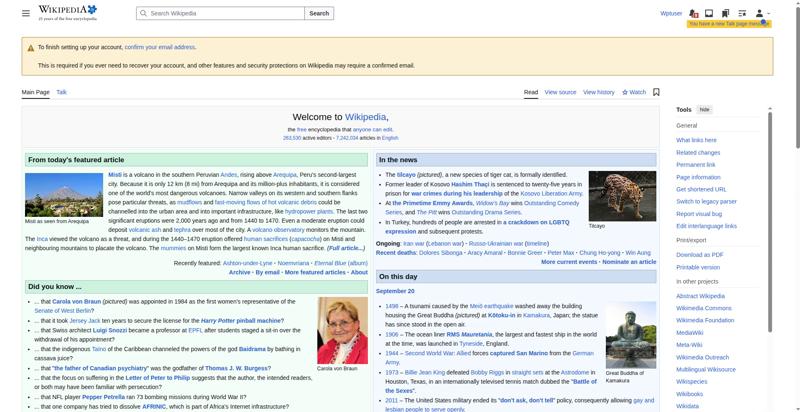800x412 pixels.
Task: Open alerts bell notifications icon
Action: (693, 13)
